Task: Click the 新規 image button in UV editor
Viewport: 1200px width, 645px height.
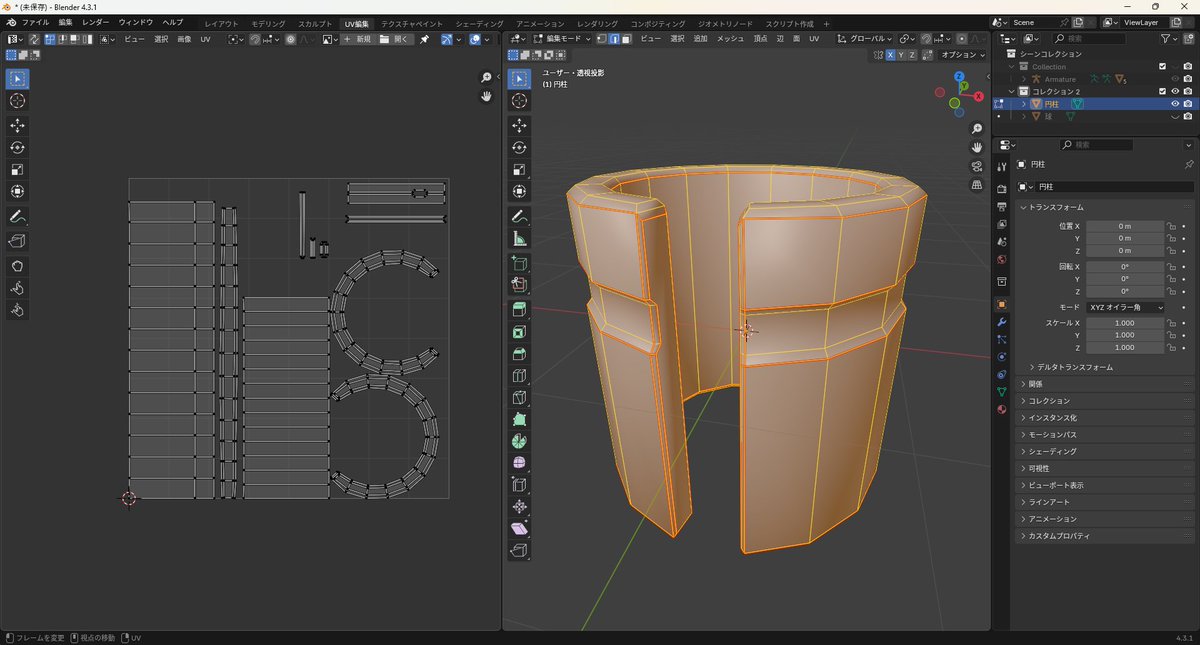Action: click(357, 39)
